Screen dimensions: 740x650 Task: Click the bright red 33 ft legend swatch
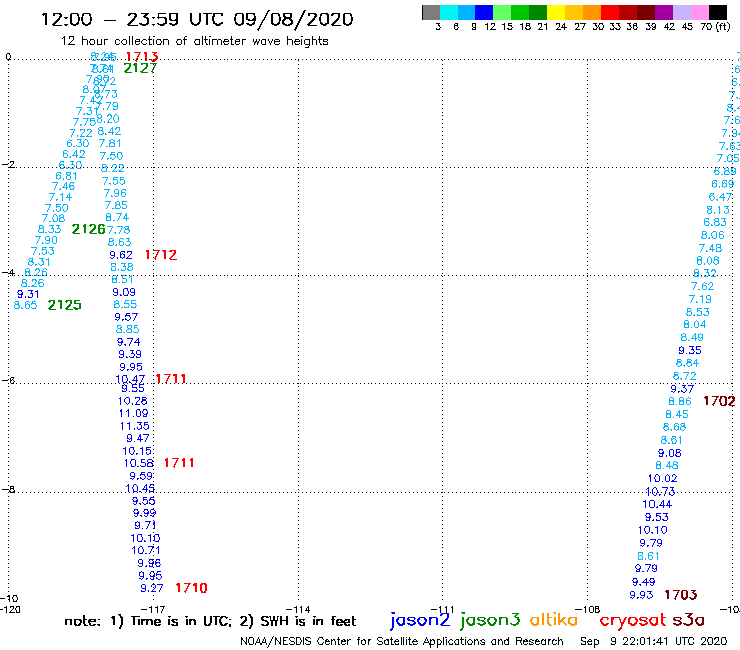(610, 12)
